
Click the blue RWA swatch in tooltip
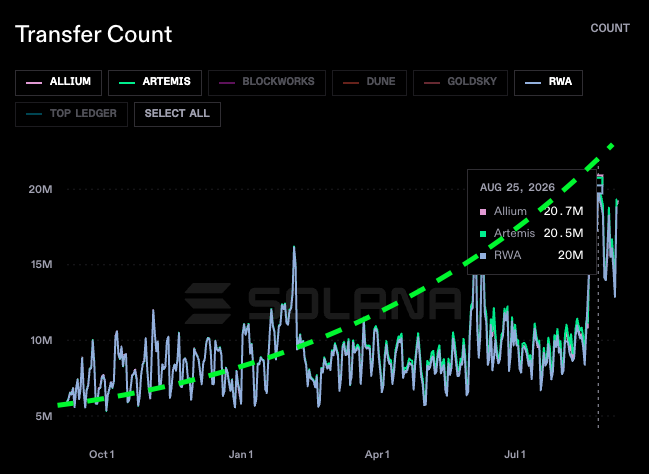[x=483, y=256]
